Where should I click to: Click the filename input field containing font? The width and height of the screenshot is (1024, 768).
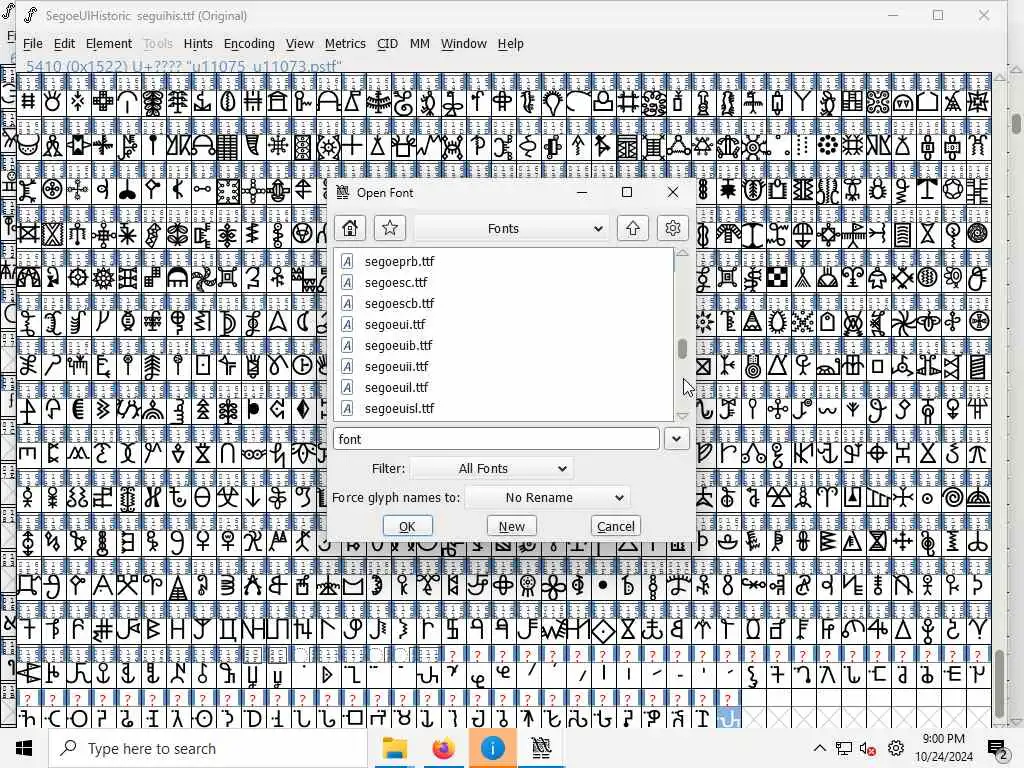pos(496,439)
